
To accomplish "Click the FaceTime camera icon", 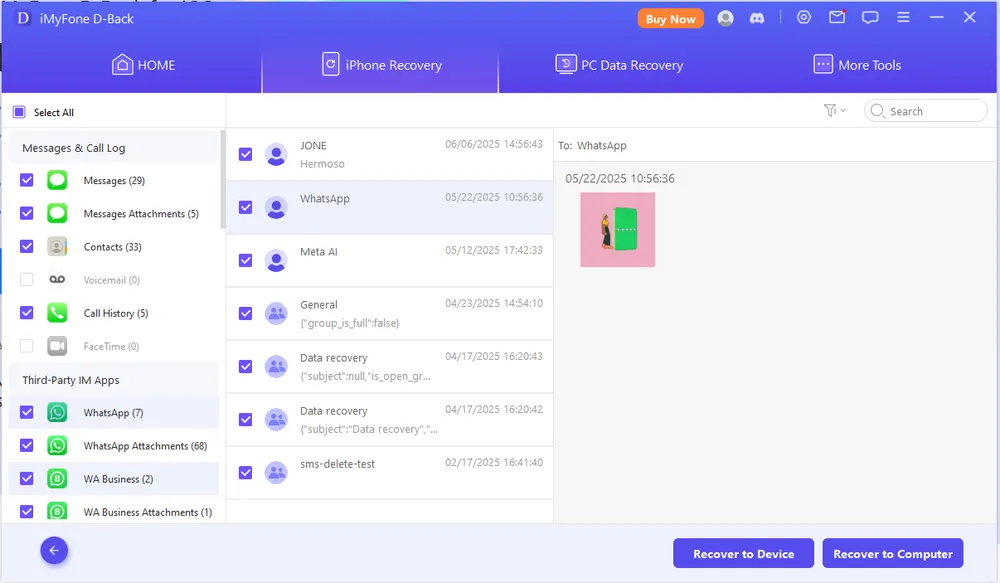I will [57, 346].
